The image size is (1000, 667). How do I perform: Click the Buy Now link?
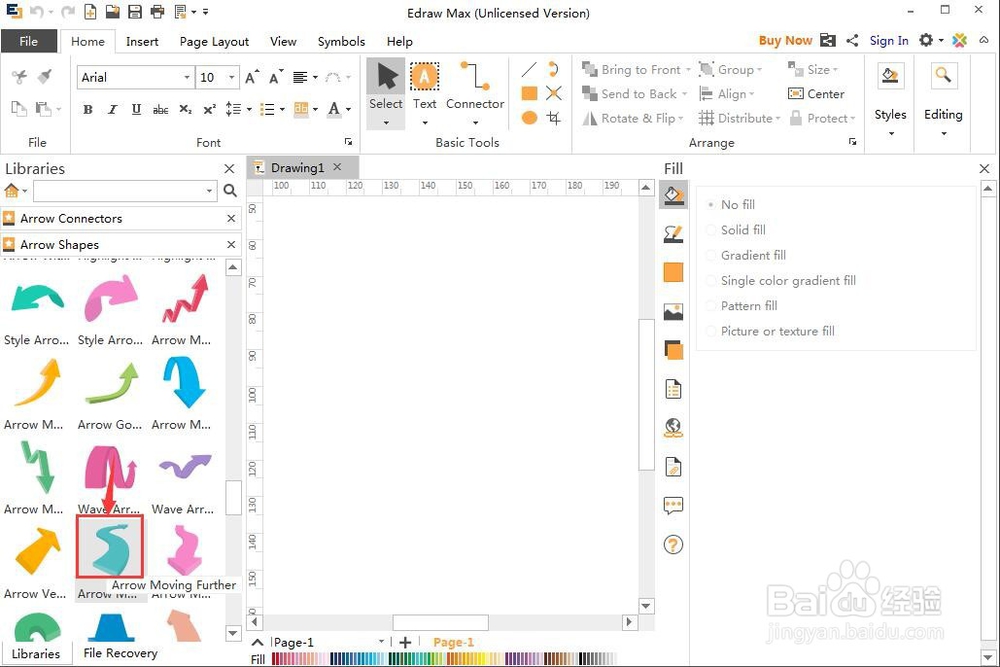click(x=785, y=40)
